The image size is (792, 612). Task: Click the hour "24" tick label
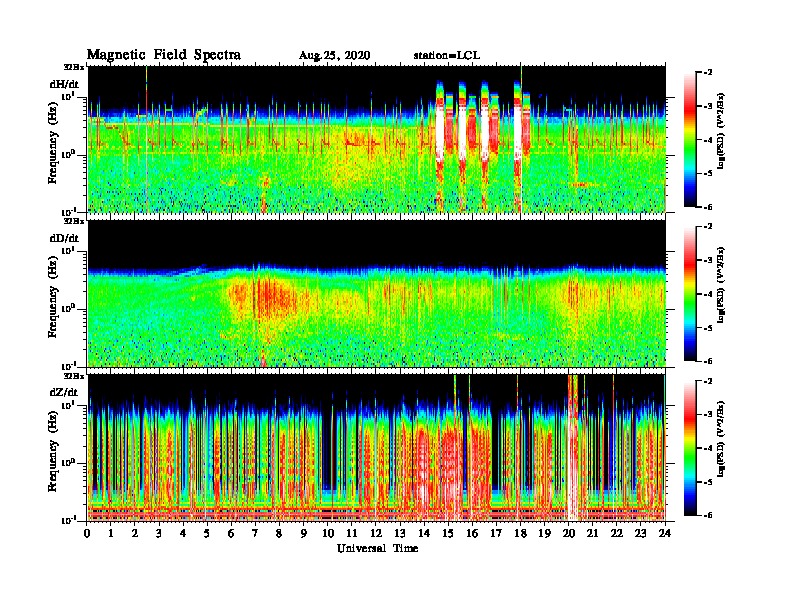(665, 533)
